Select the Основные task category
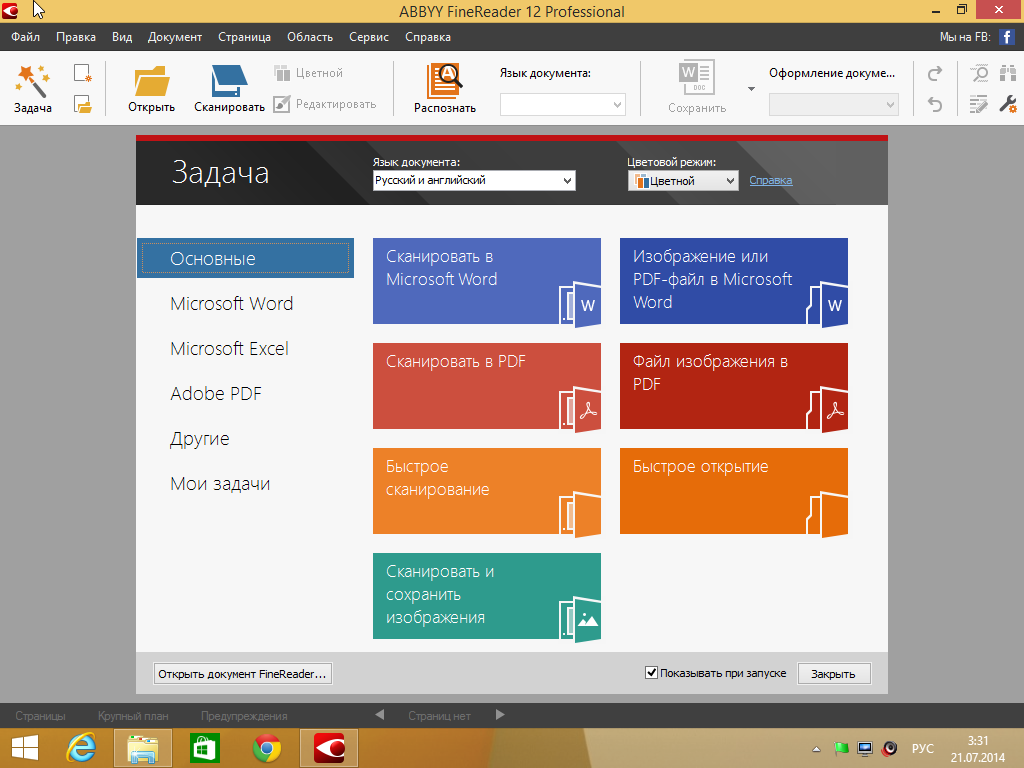 [246, 259]
